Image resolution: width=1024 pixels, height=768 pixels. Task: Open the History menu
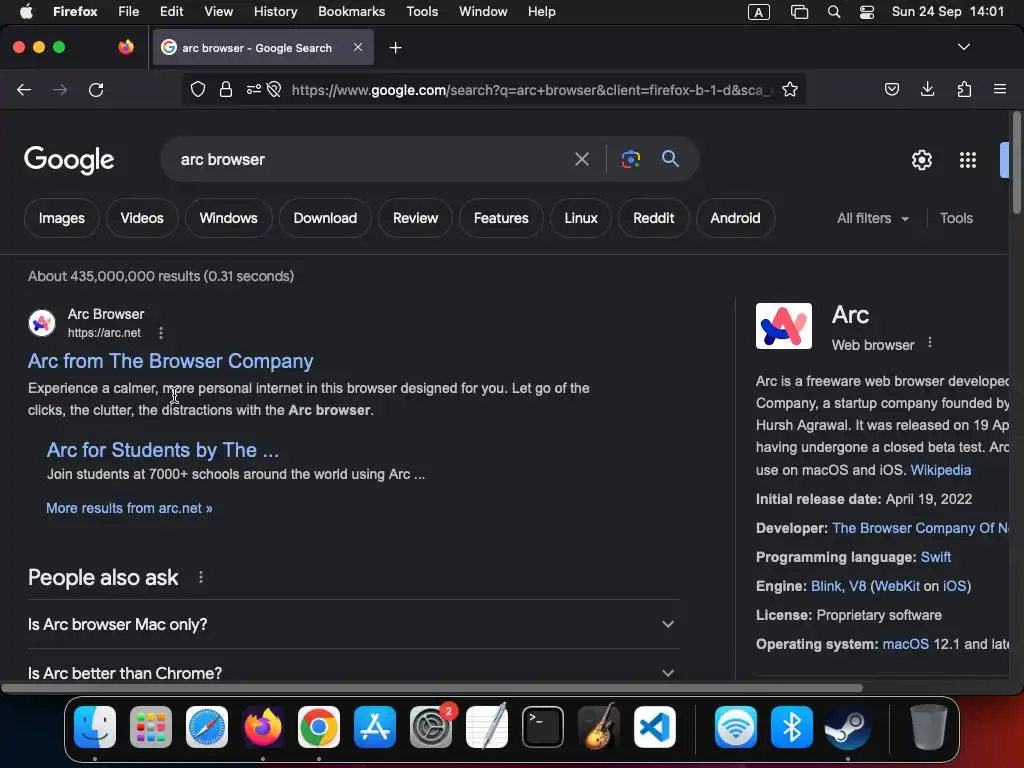pyautogui.click(x=275, y=11)
